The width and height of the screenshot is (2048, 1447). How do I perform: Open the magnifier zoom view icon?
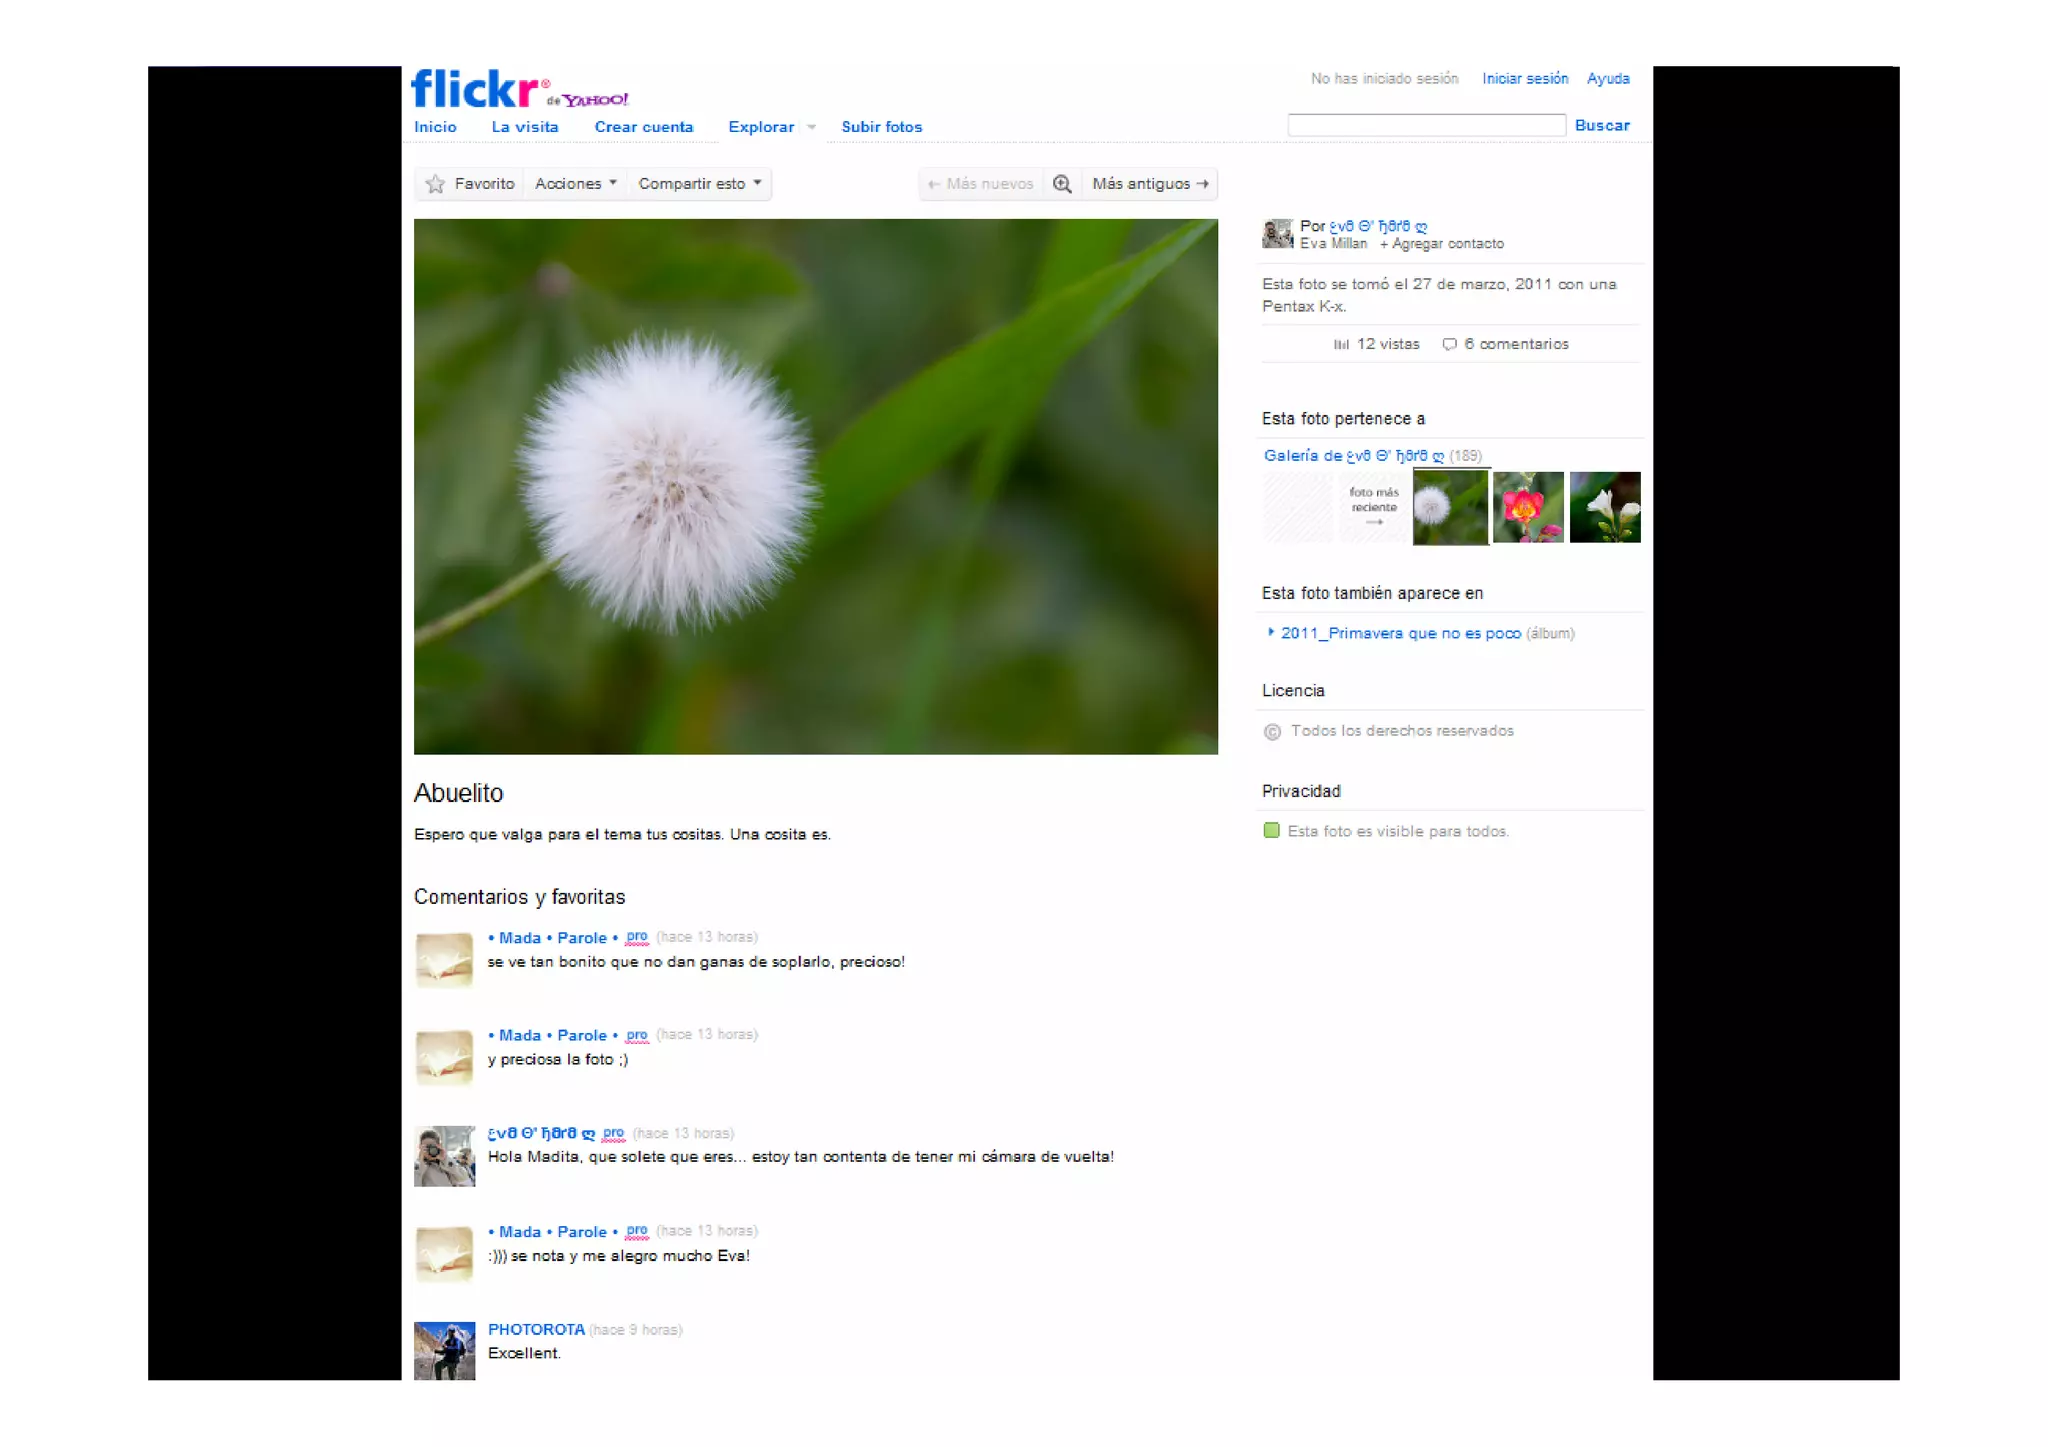click(1062, 184)
